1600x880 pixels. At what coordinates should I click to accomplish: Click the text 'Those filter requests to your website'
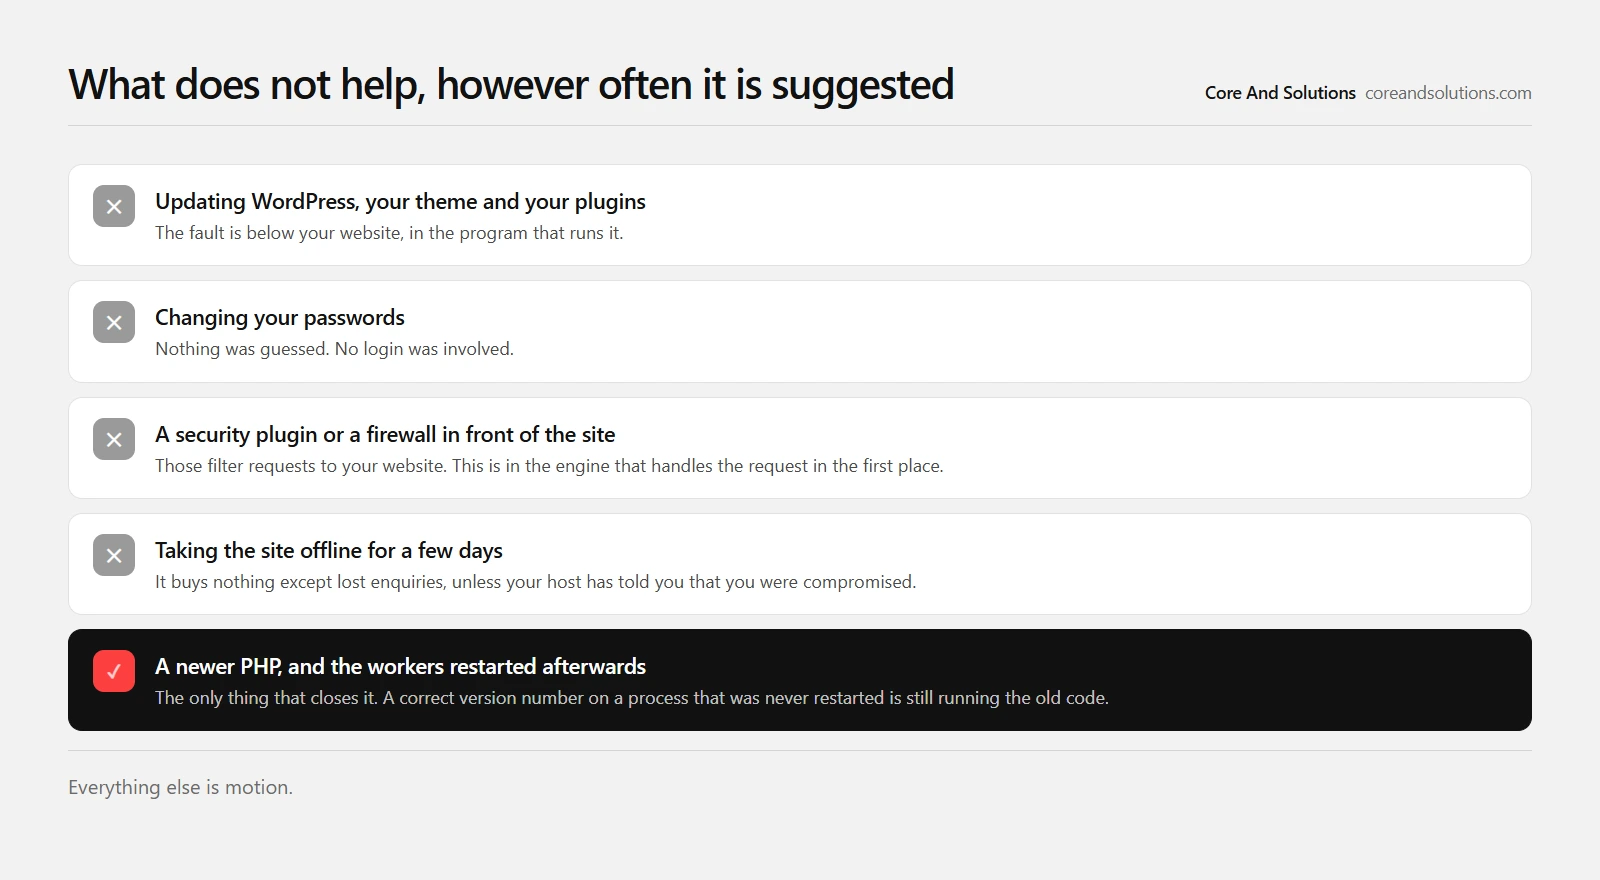click(x=301, y=466)
